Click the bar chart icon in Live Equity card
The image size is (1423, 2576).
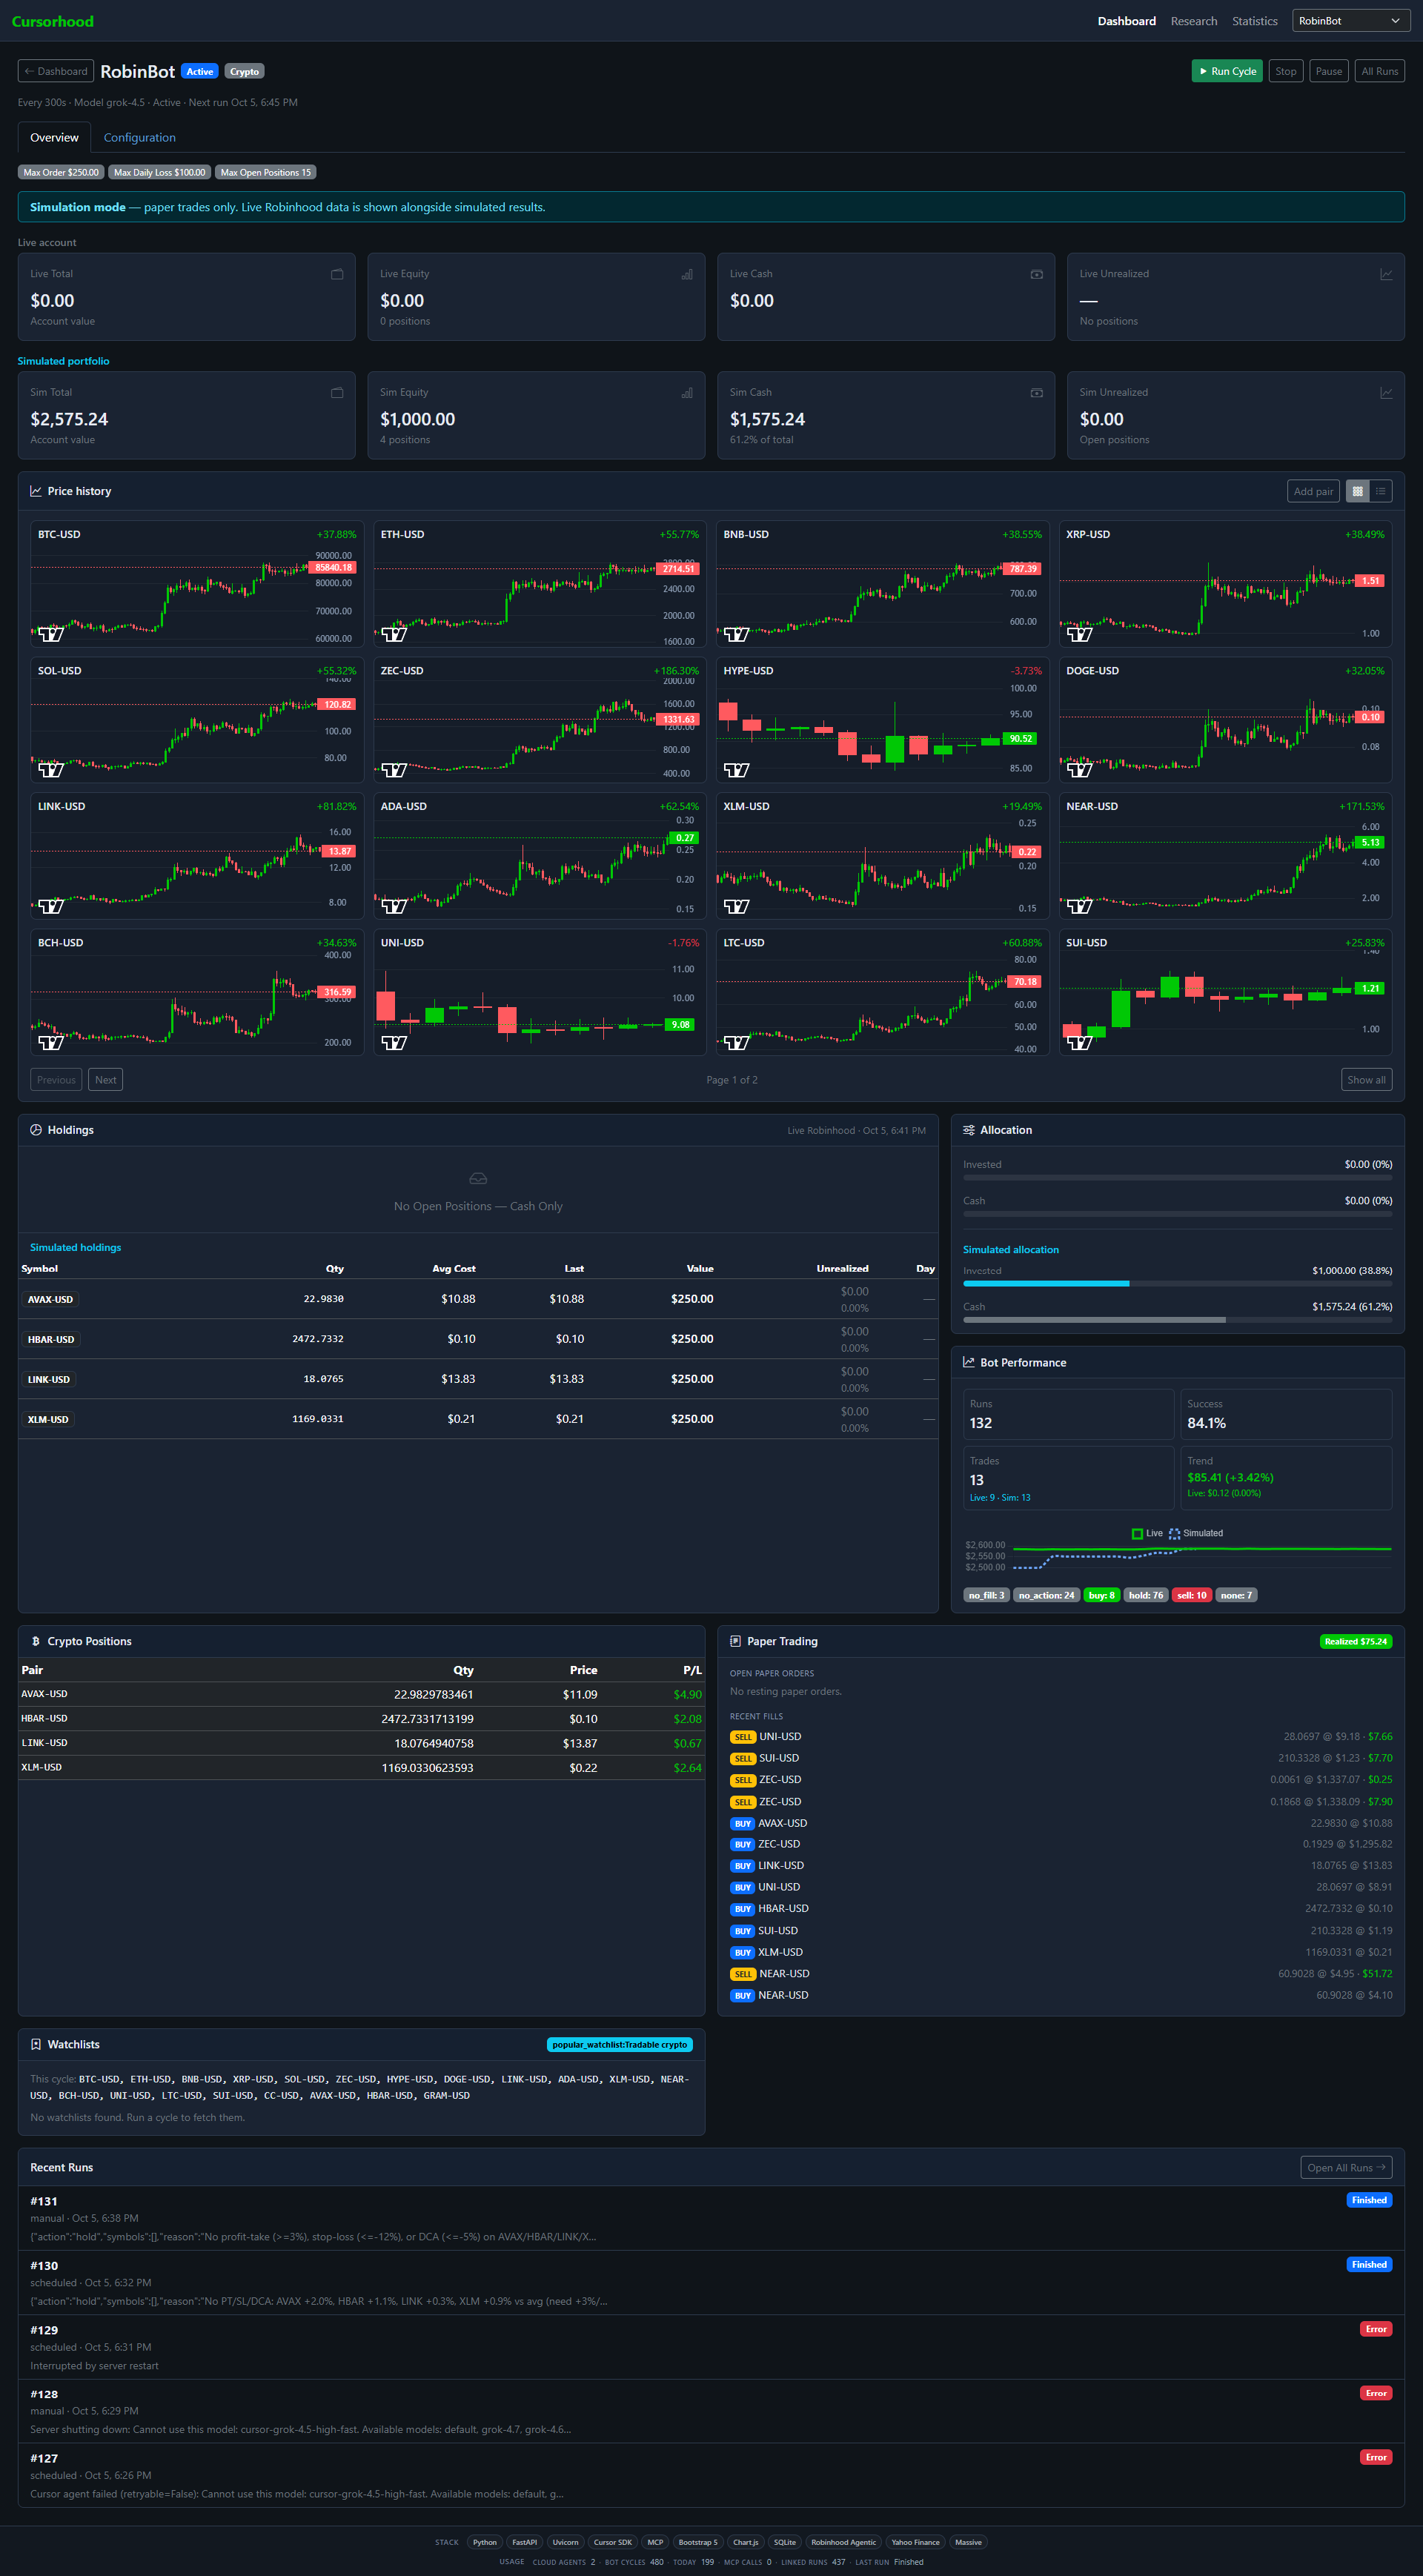[687, 274]
